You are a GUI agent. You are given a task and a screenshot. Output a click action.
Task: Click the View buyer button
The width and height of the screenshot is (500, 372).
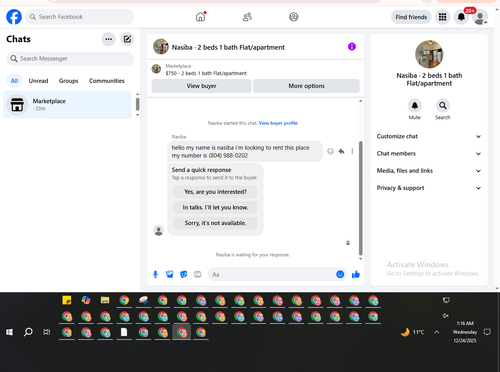(201, 86)
